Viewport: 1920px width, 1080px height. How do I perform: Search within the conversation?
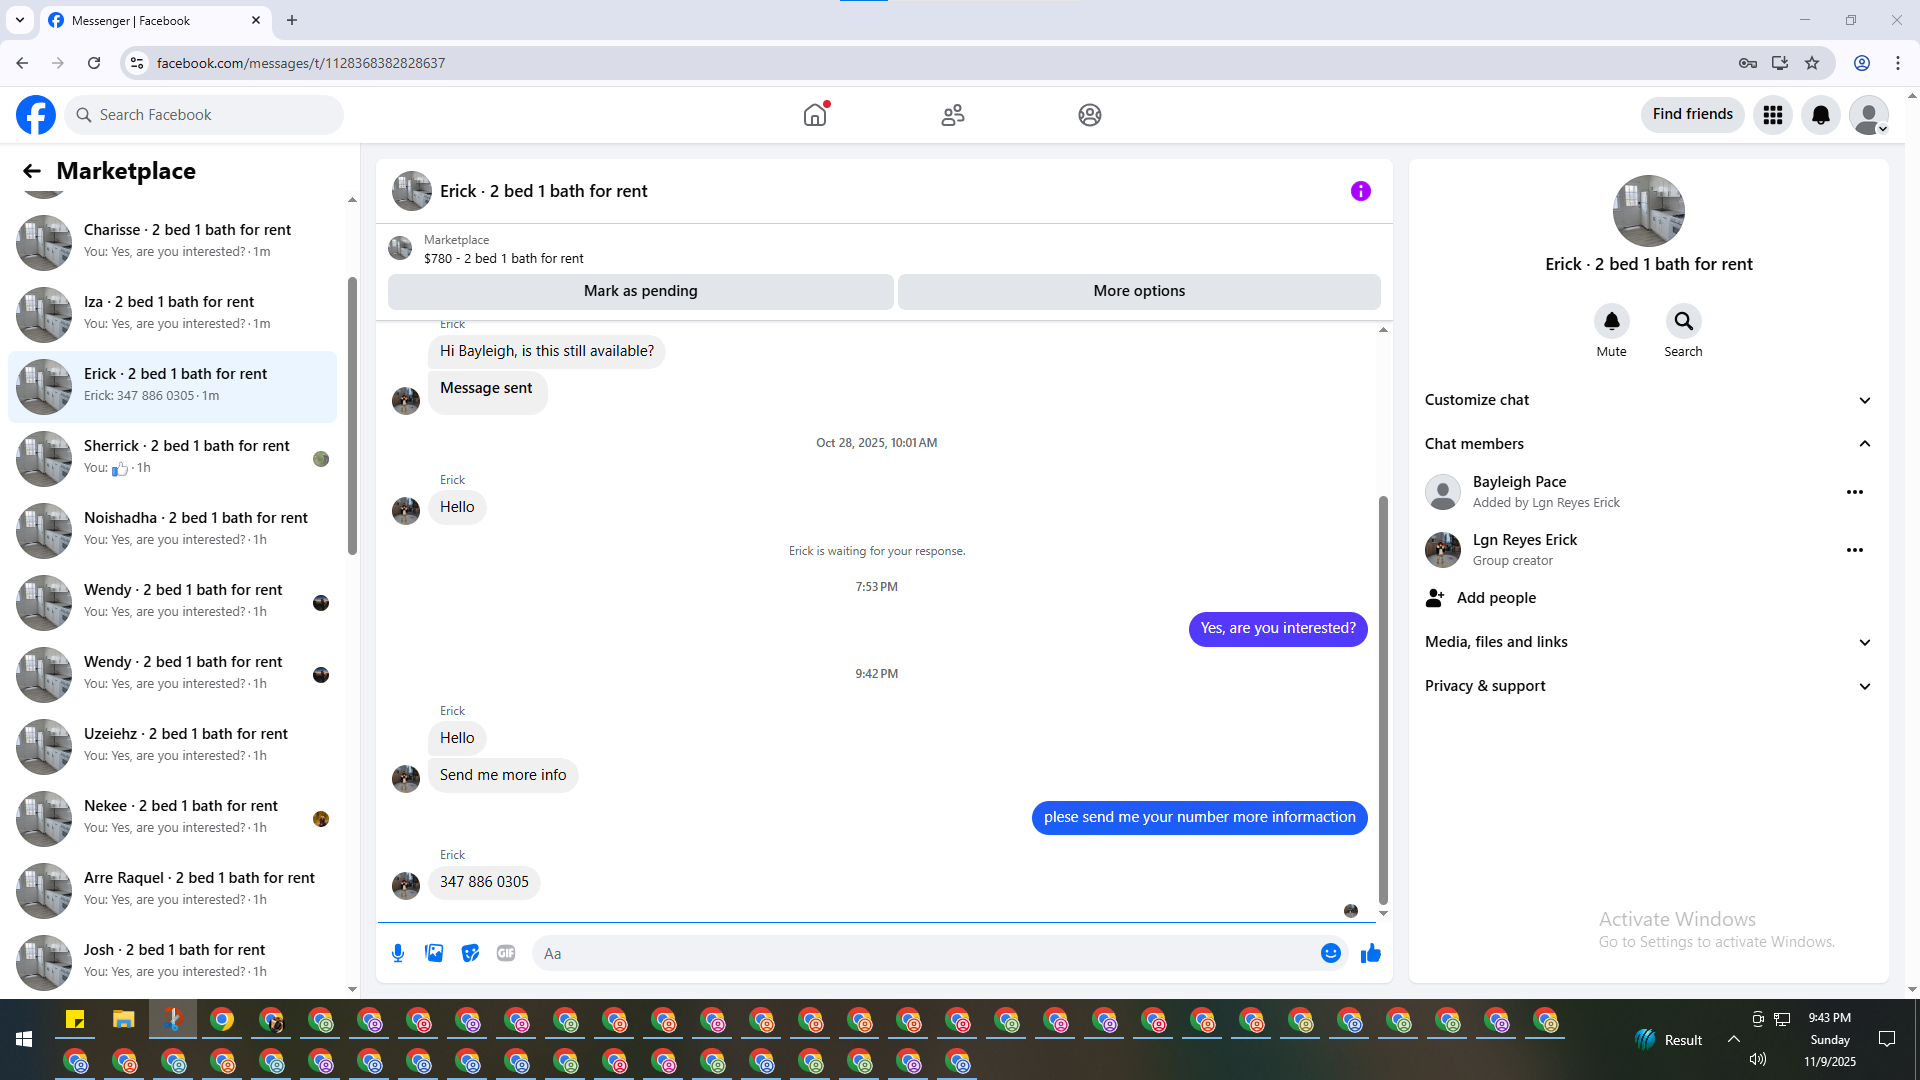(1683, 321)
